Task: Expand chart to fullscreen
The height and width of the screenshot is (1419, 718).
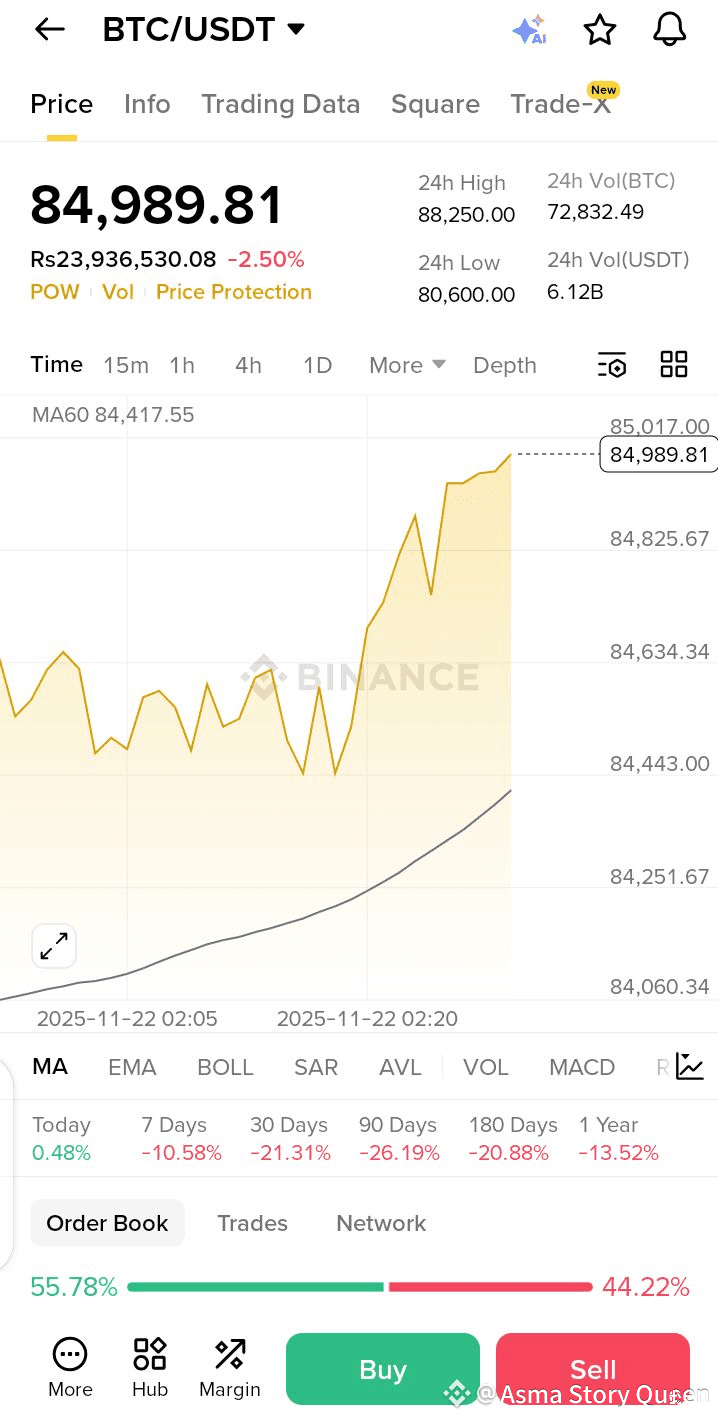Action: [54, 946]
